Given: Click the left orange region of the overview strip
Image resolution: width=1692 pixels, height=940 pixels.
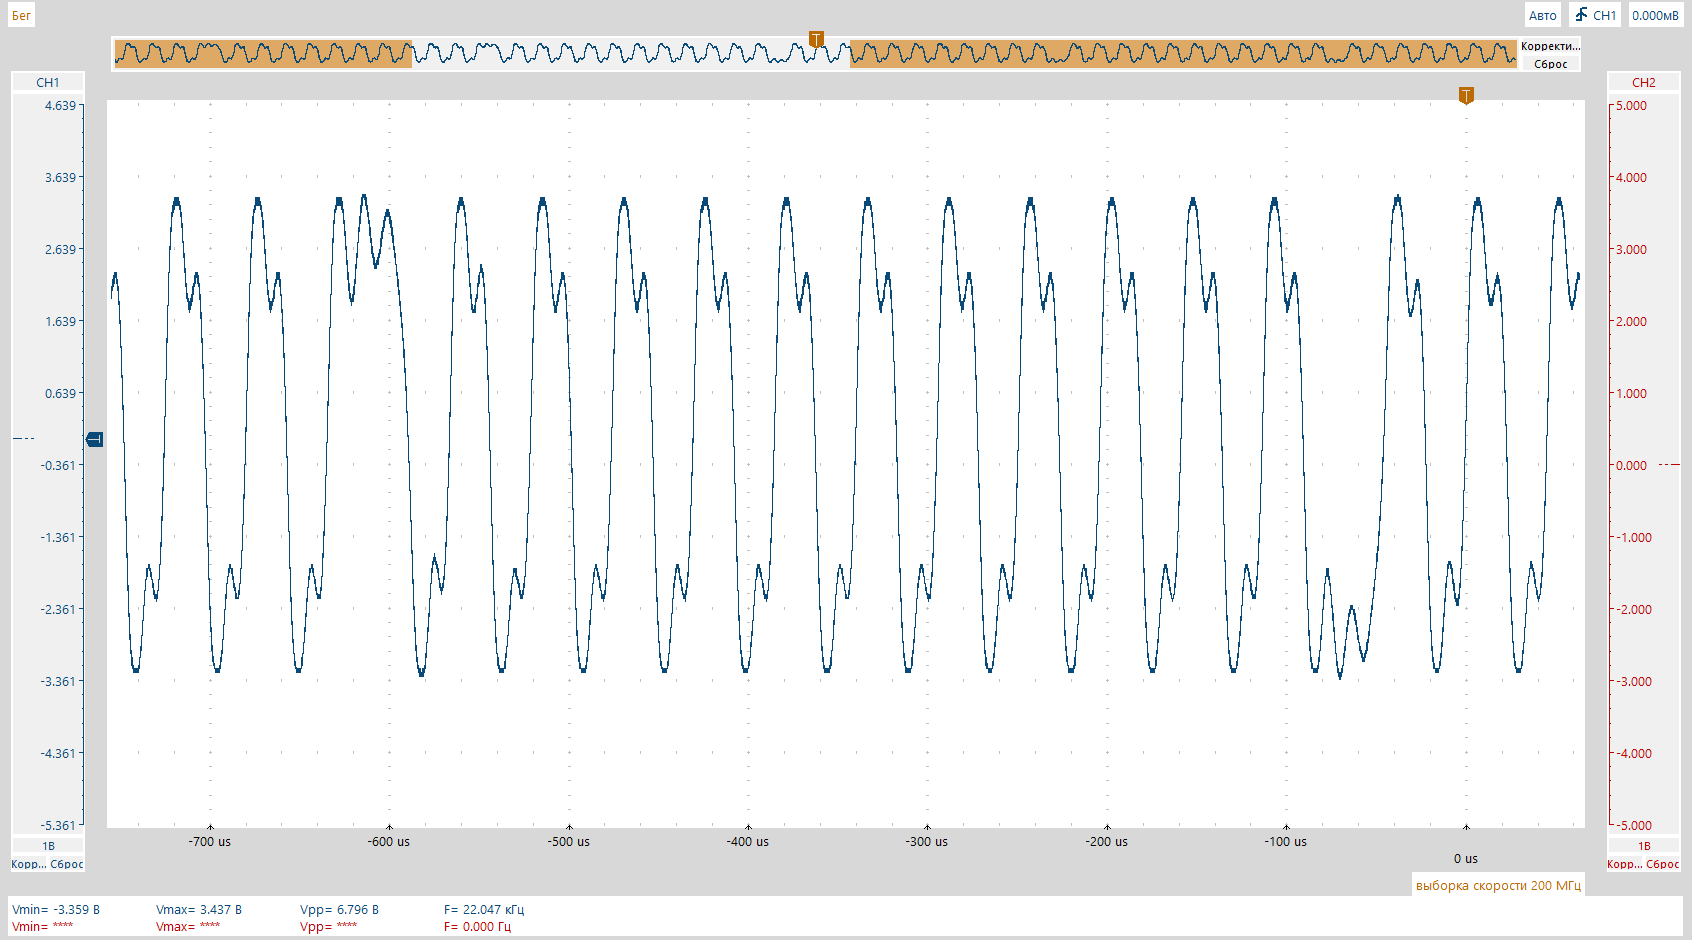Looking at the screenshot, I should pos(263,54).
